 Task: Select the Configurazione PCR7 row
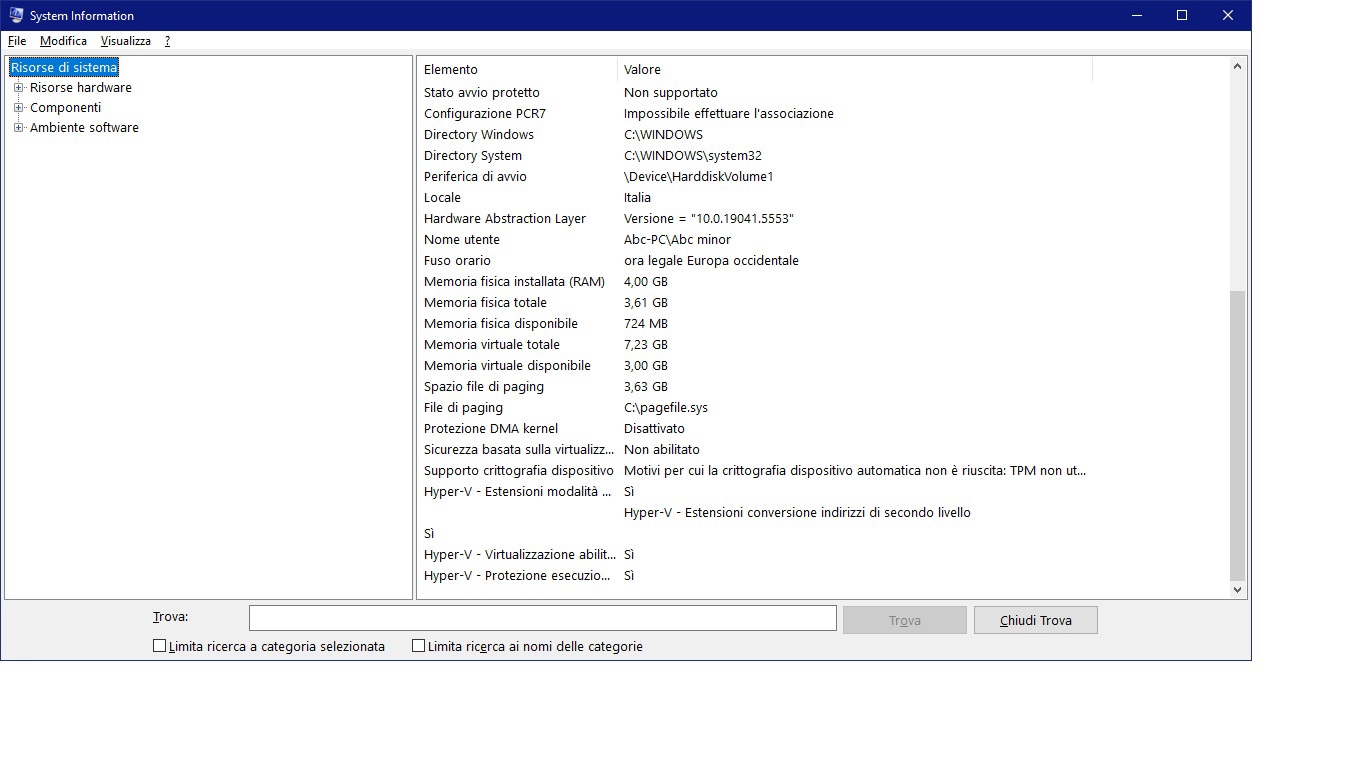(x=757, y=113)
